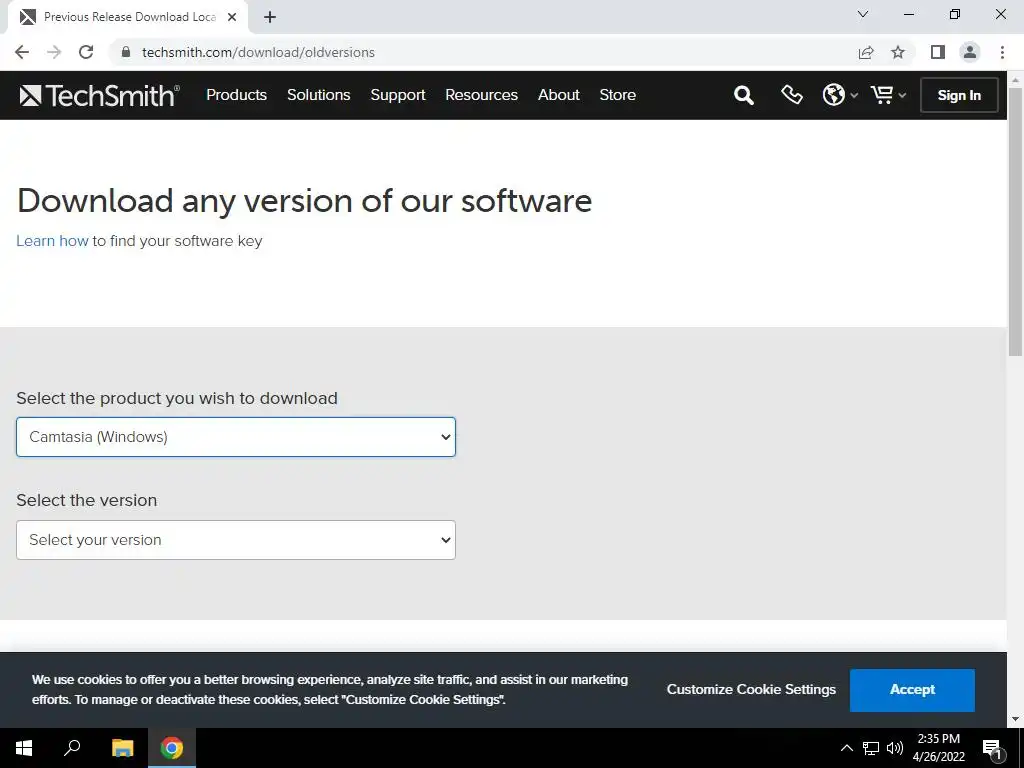The image size is (1024, 768).
Task: Click the TechSmith logo
Action: [99, 95]
